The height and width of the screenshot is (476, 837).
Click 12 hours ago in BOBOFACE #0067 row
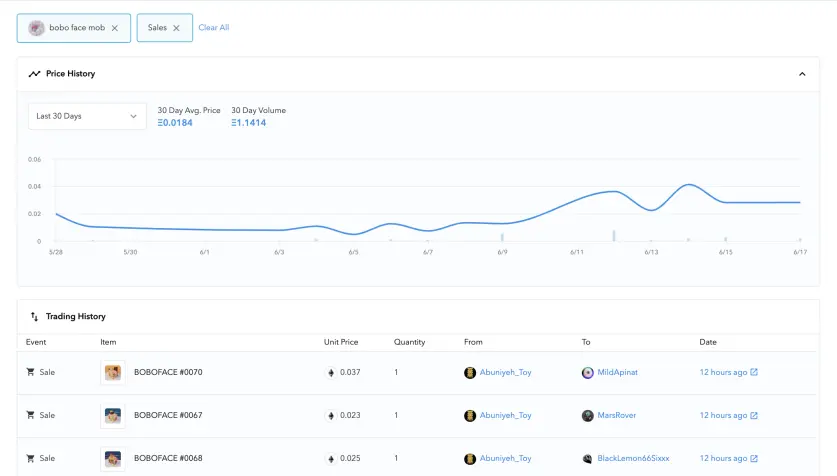click(723, 415)
